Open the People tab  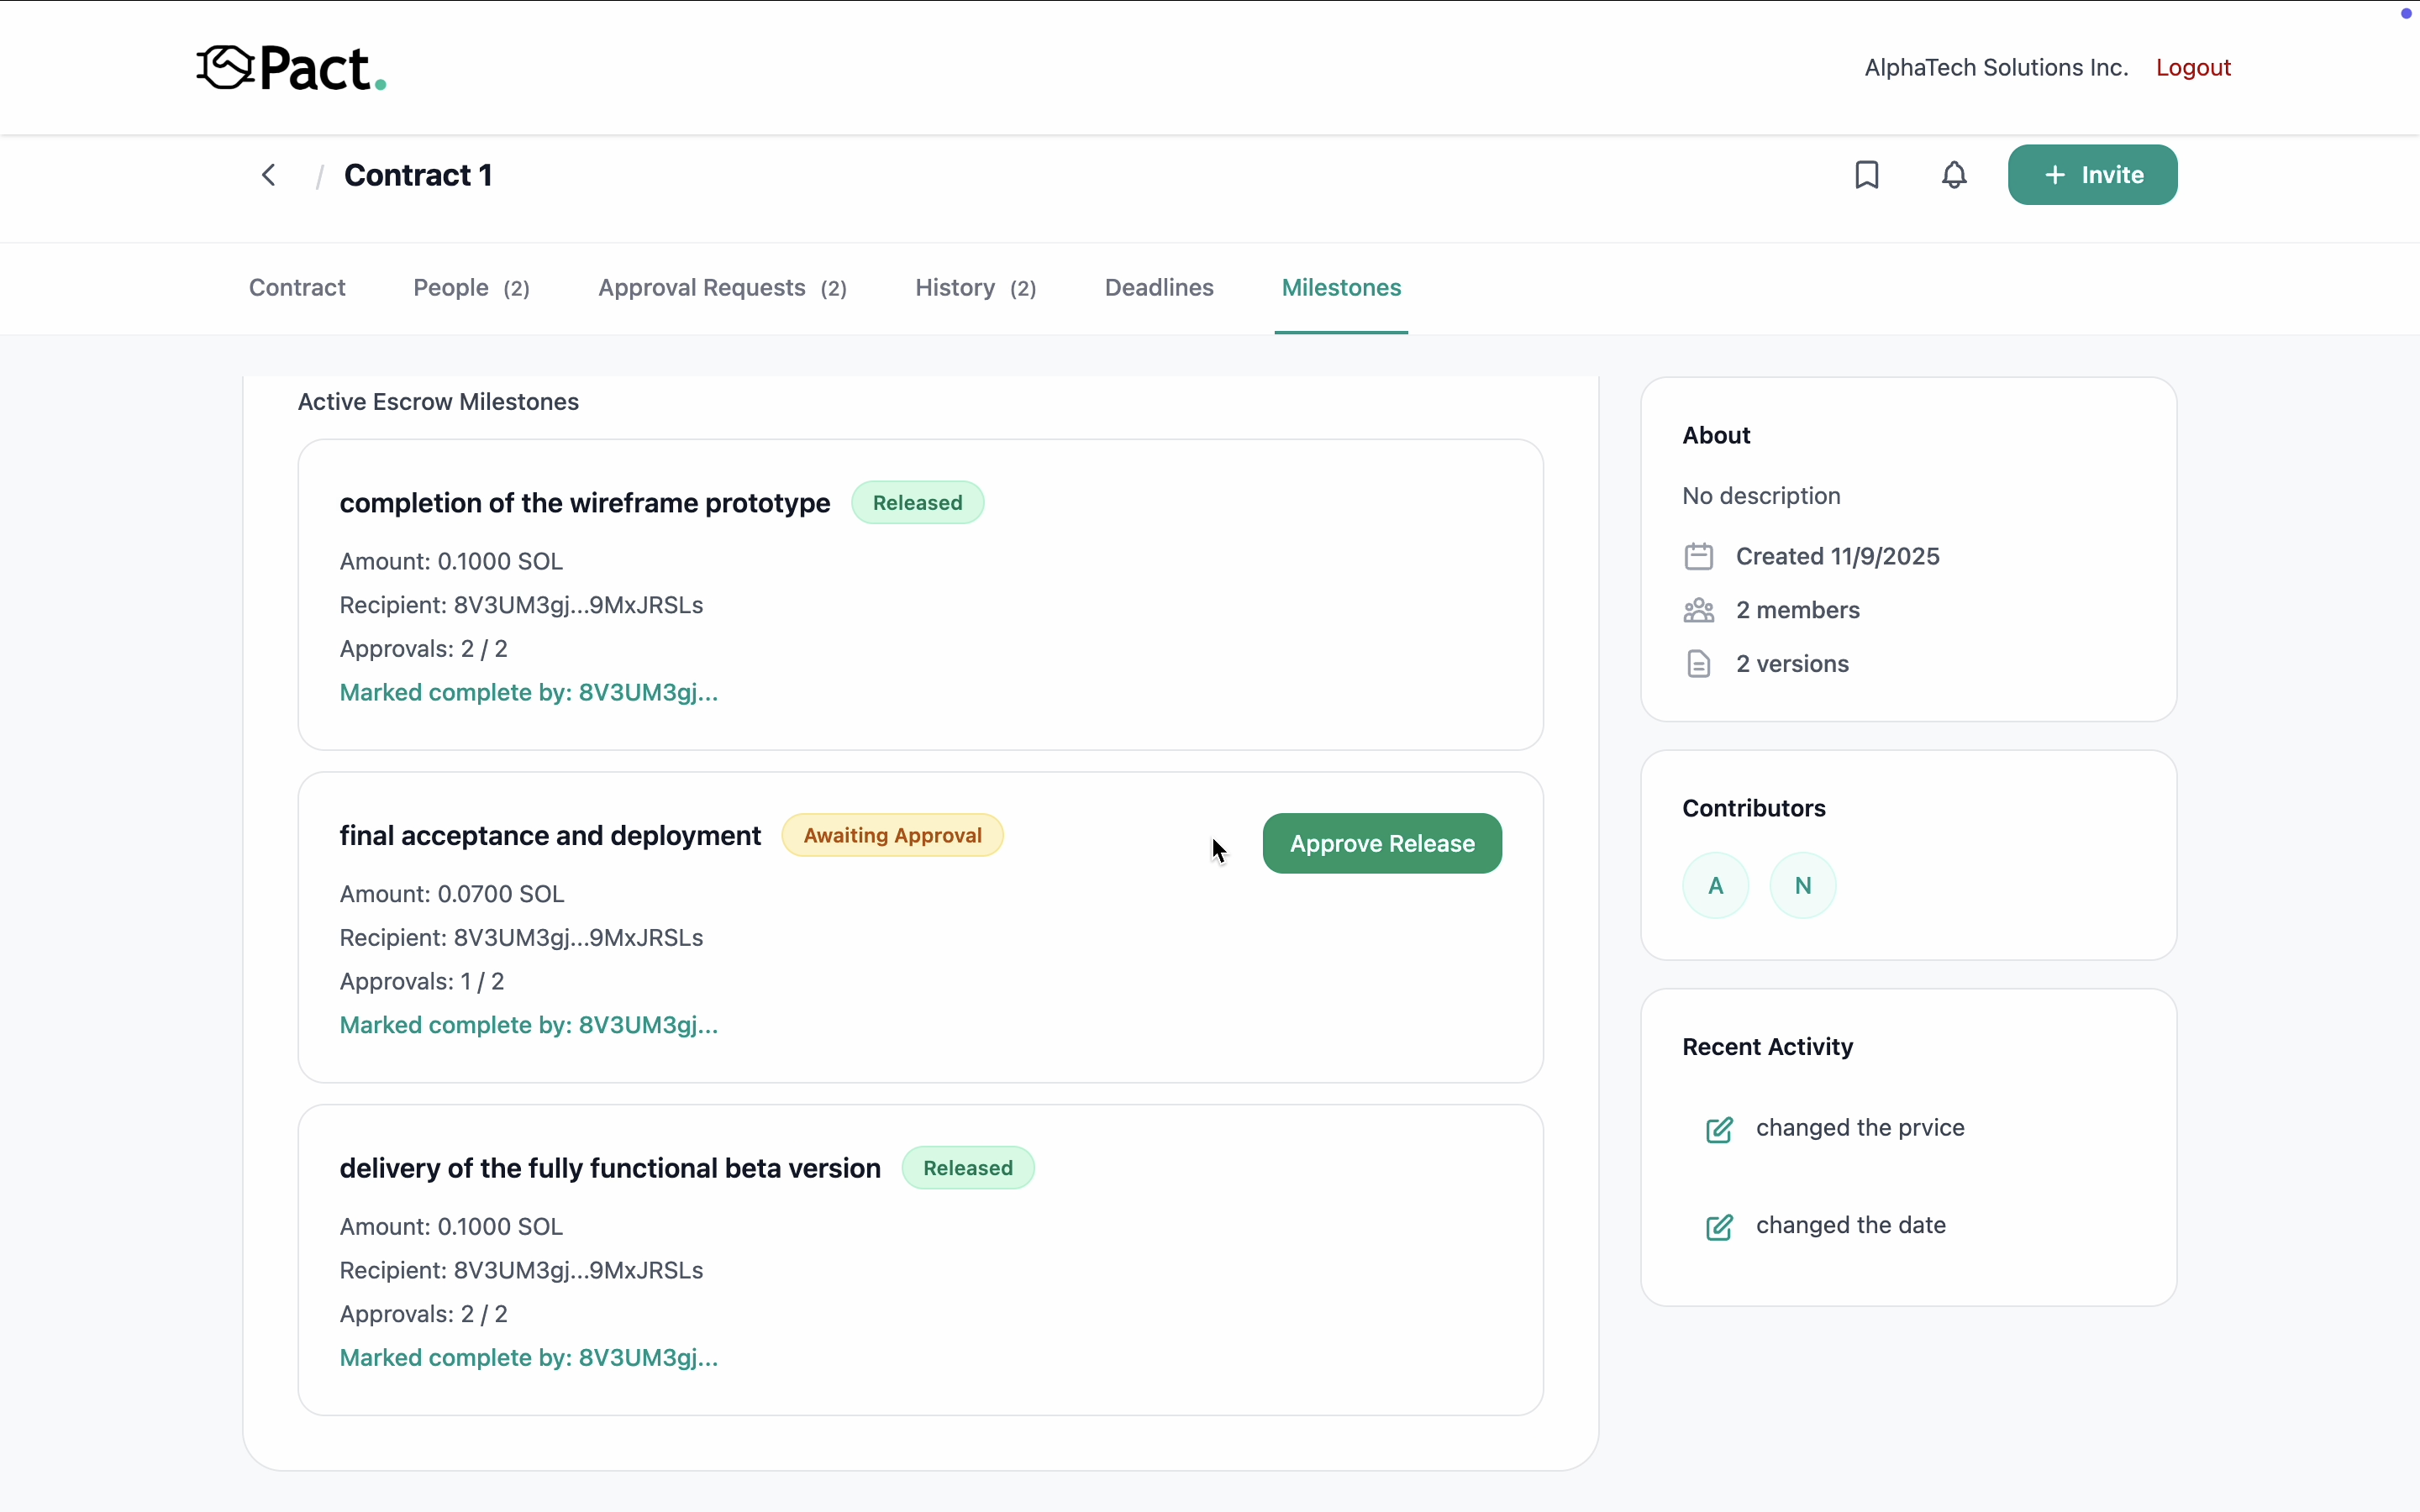[x=471, y=288]
